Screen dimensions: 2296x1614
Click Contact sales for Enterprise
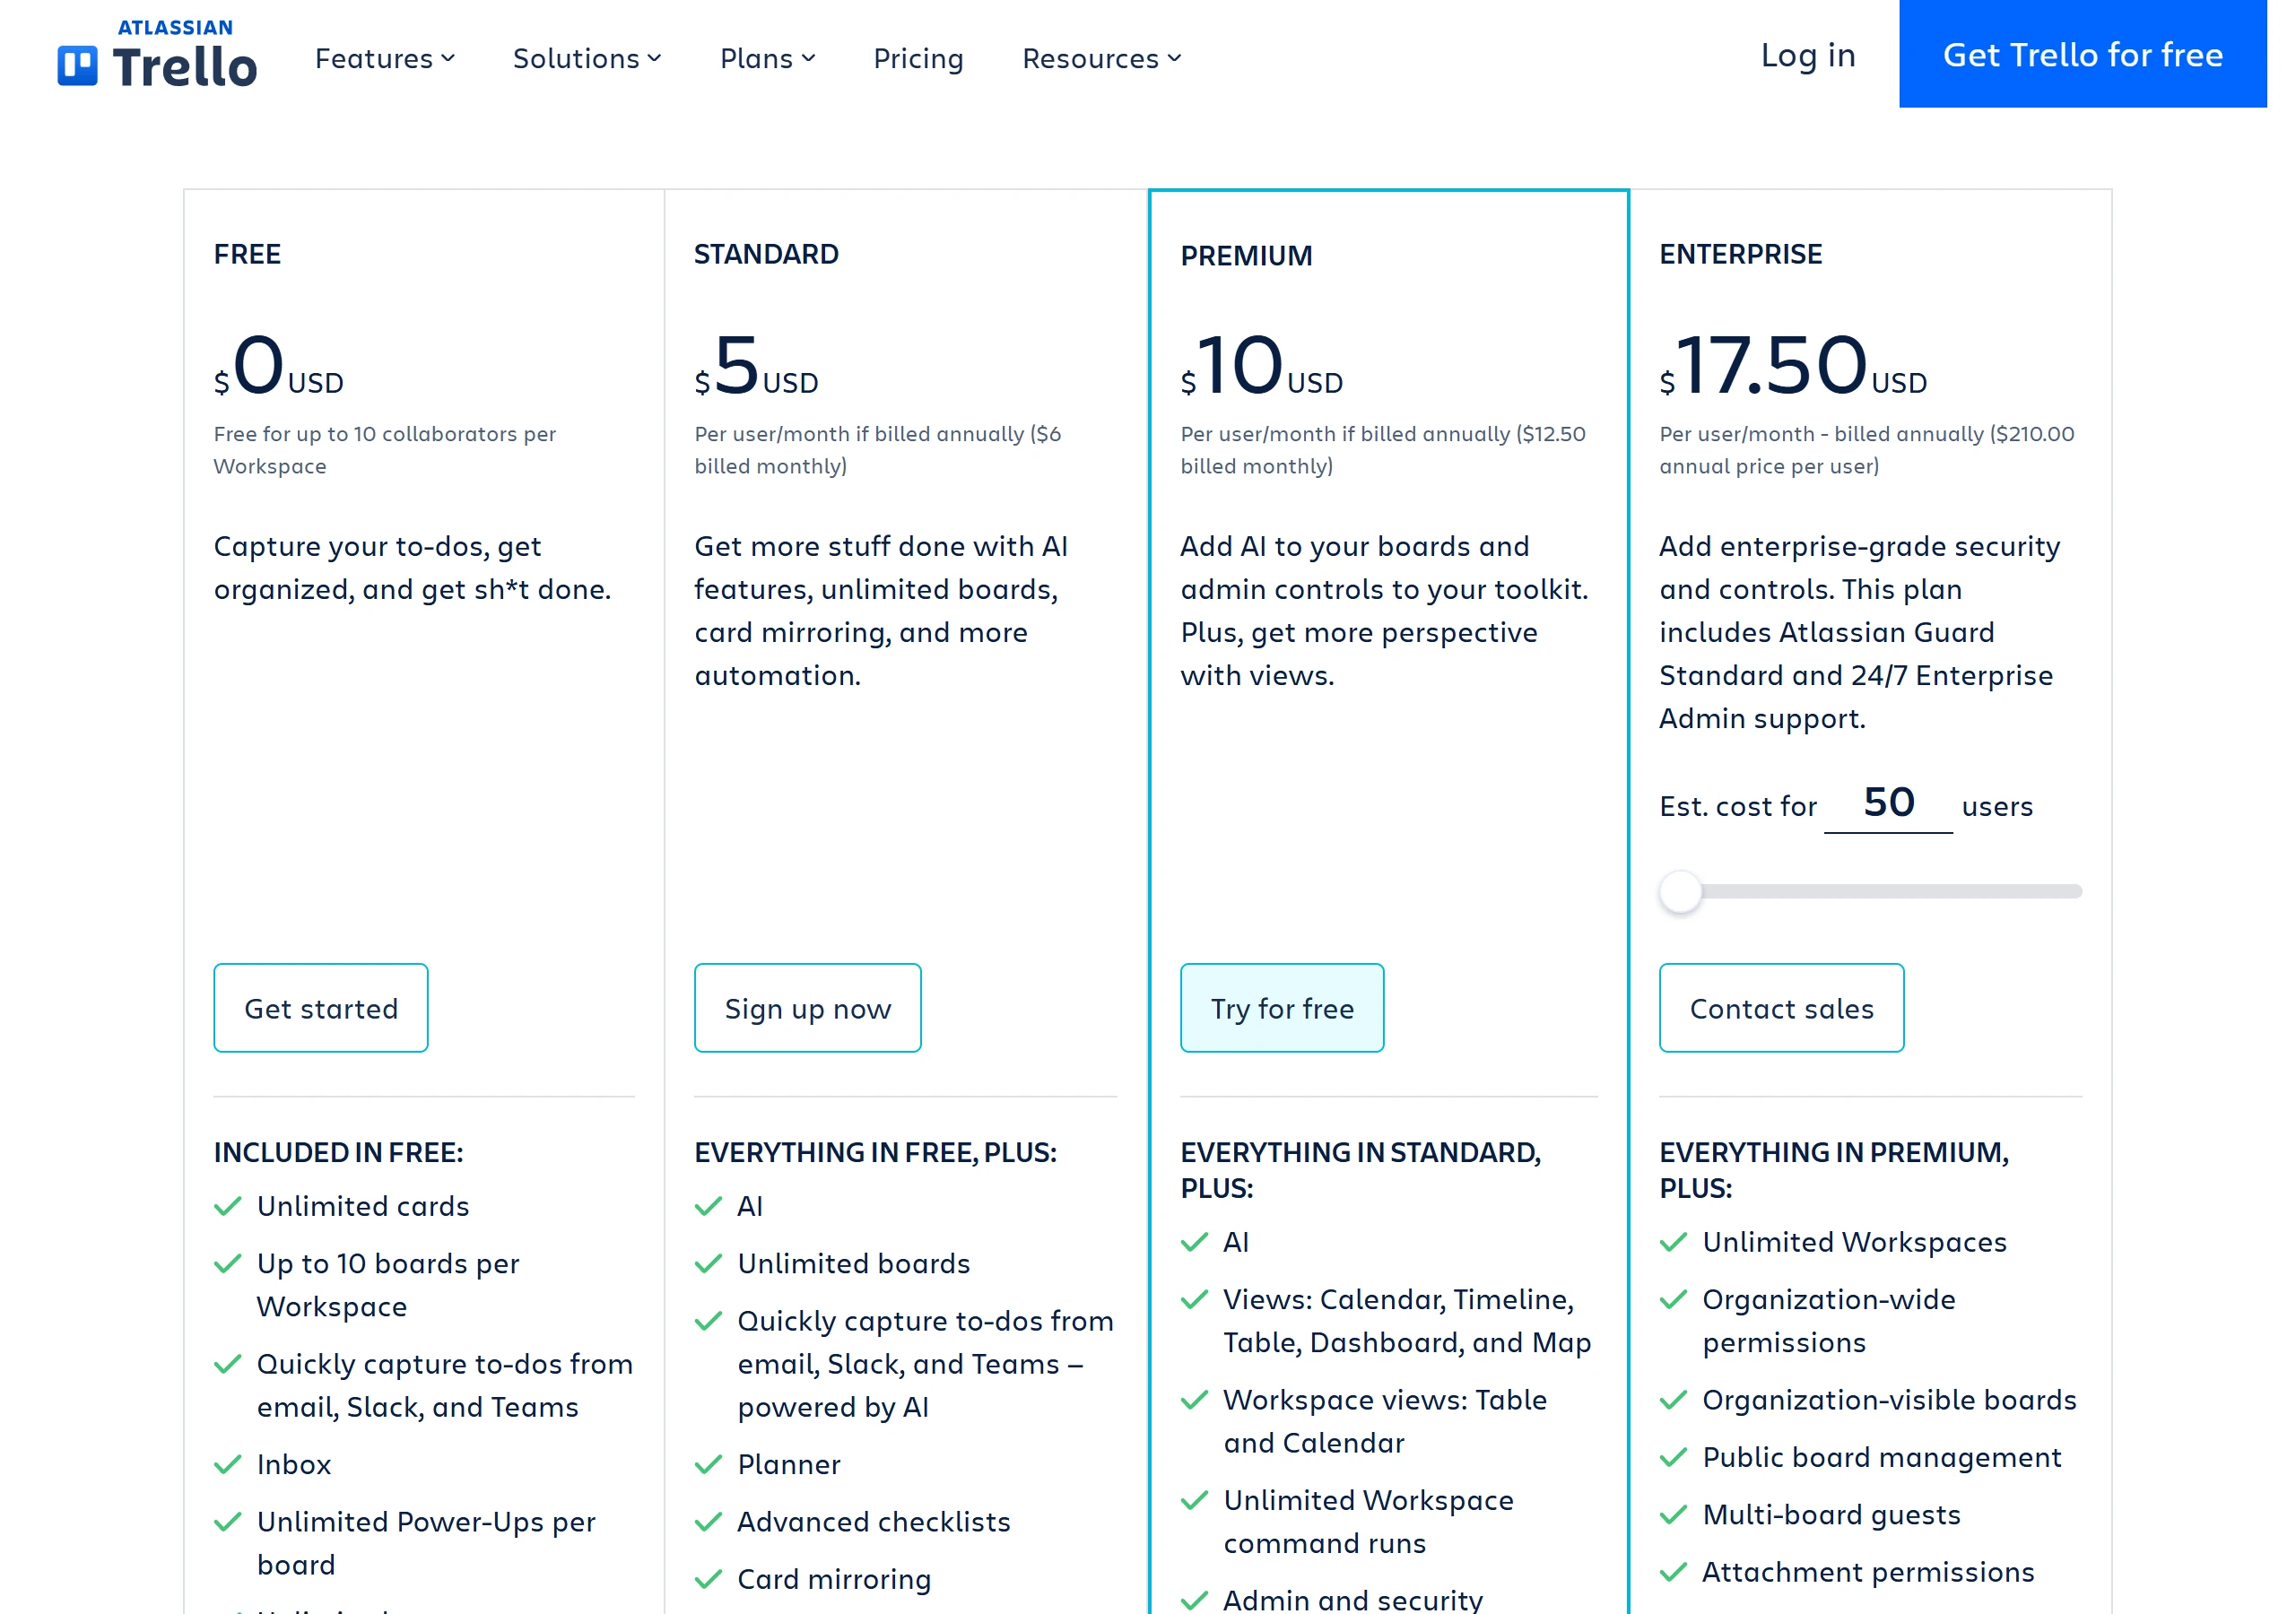(x=1782, y=1008)
